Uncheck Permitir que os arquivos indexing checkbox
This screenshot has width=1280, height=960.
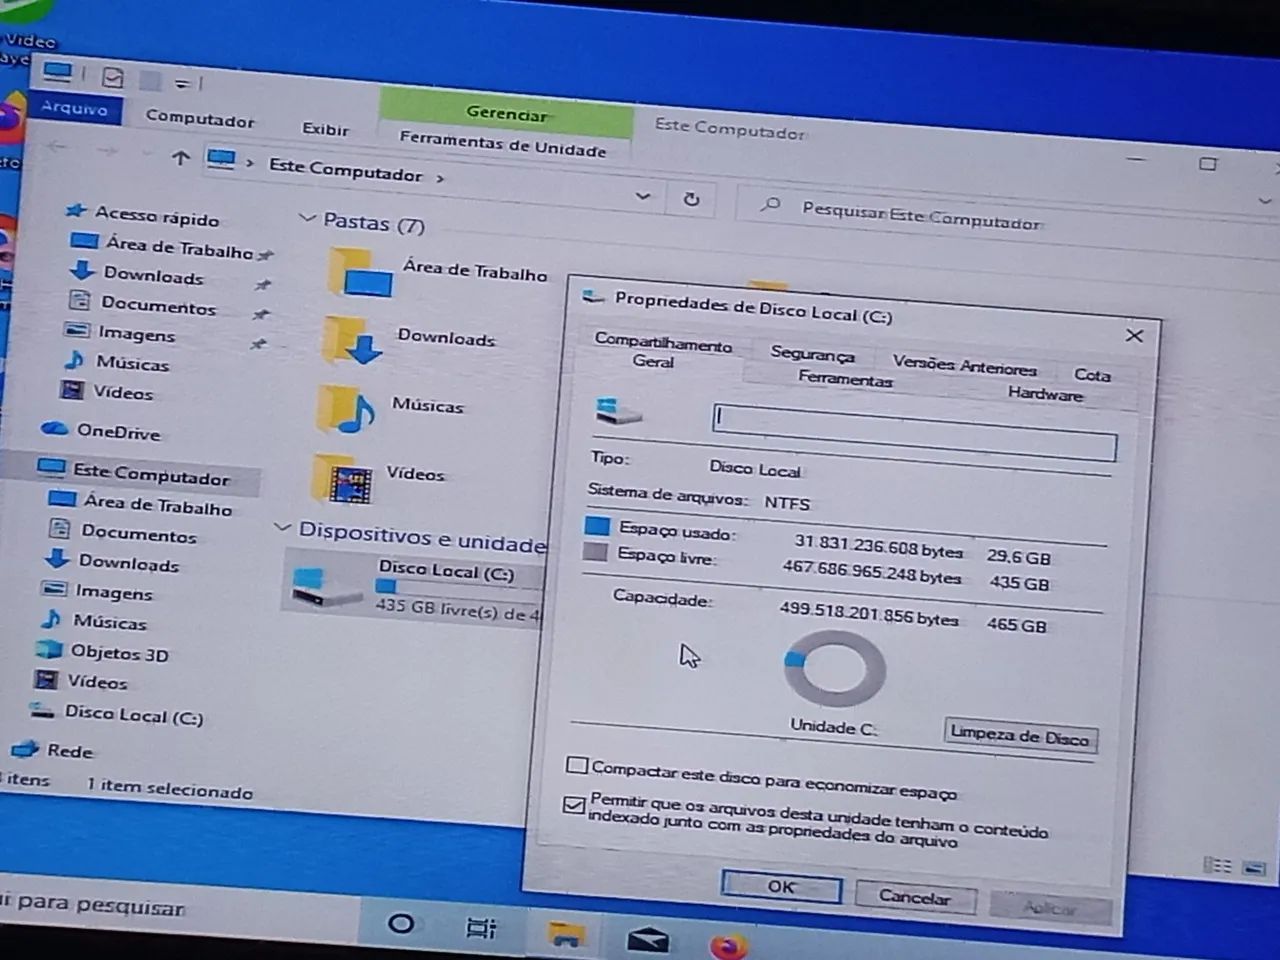[574, 804]
